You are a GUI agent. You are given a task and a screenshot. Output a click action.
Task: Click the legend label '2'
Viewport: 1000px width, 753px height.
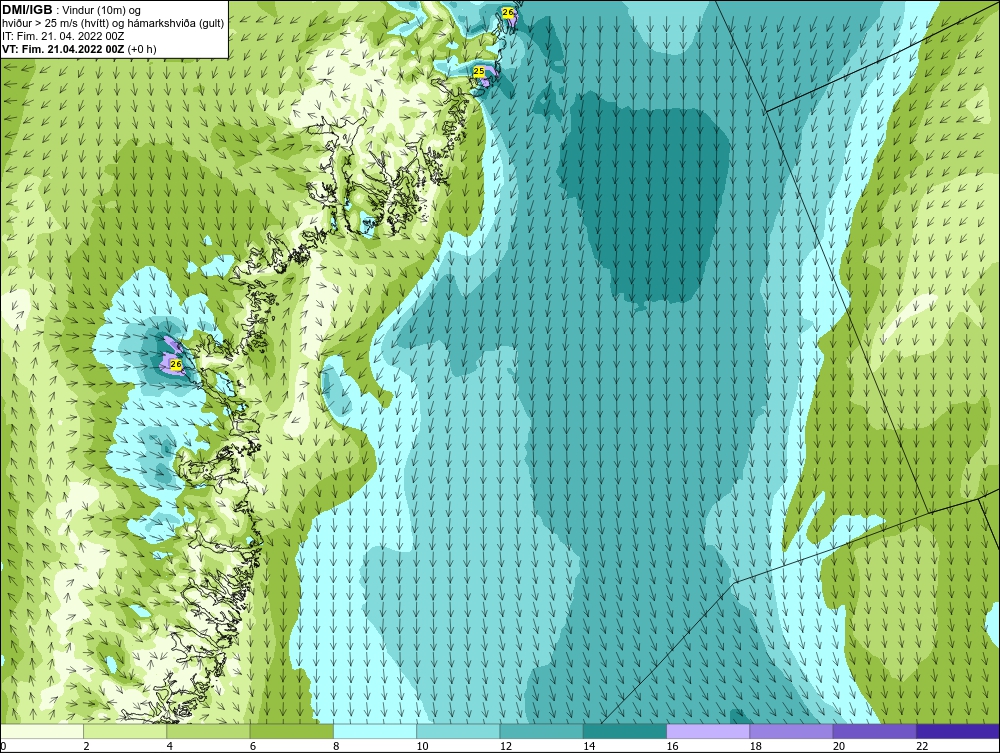point(86,747)
